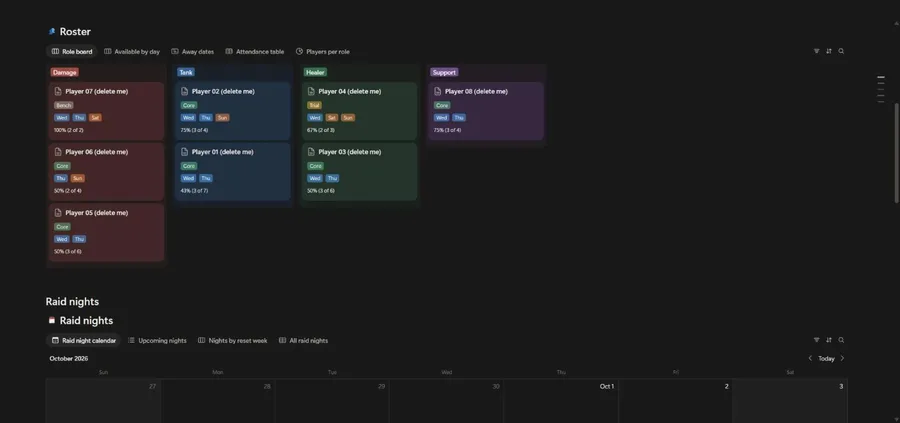Switch to Available by day view
Image resolution: width=900 pixels, height=423 pixels.
[131, 52]
